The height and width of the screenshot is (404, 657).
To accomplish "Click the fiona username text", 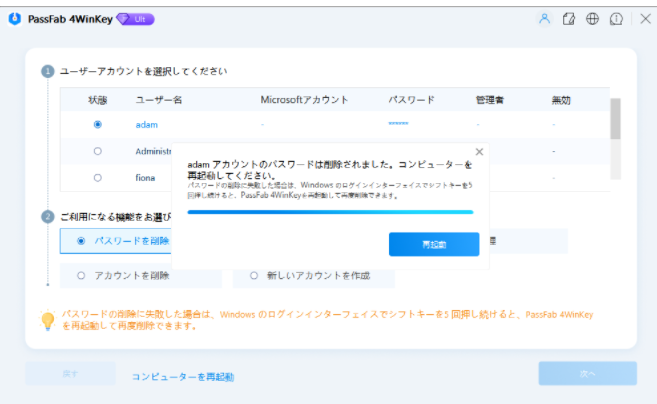I will (145, 178).
